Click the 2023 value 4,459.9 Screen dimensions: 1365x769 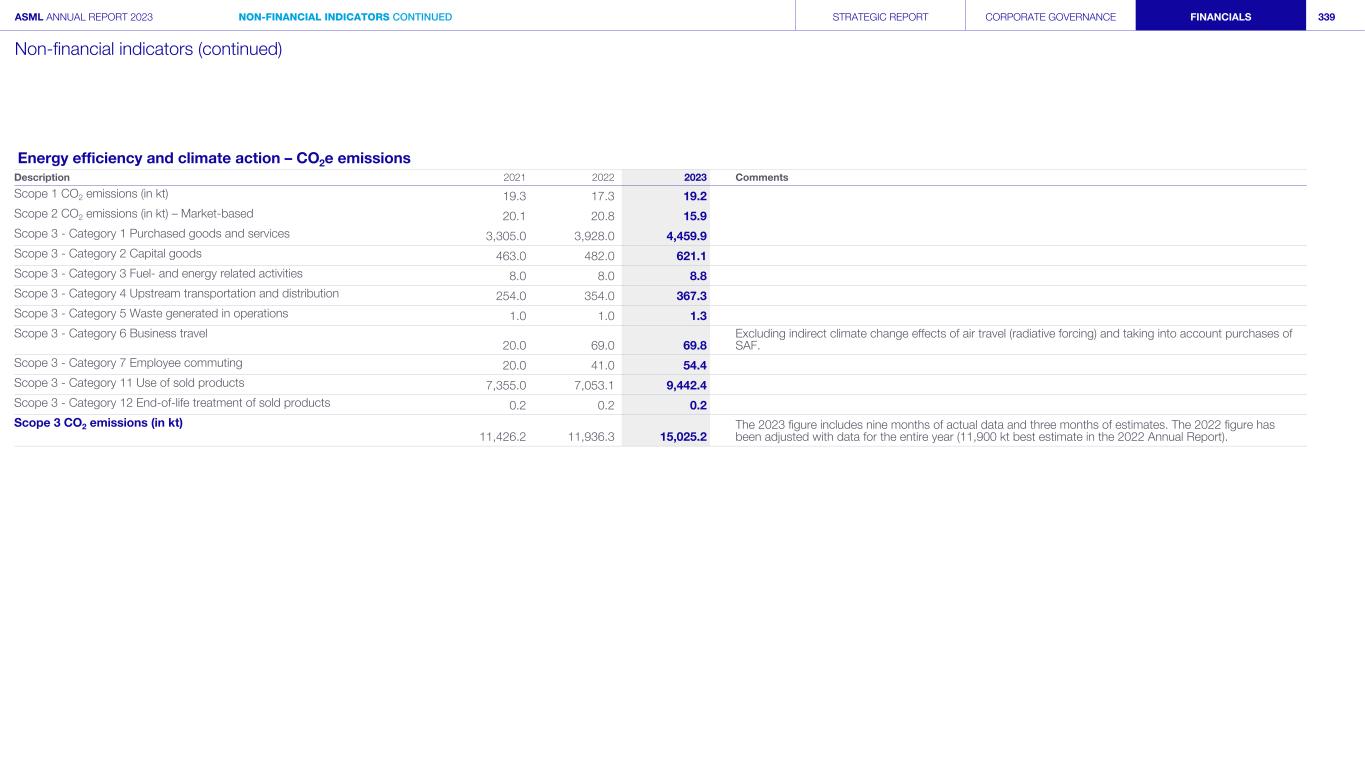pos(686,236)
